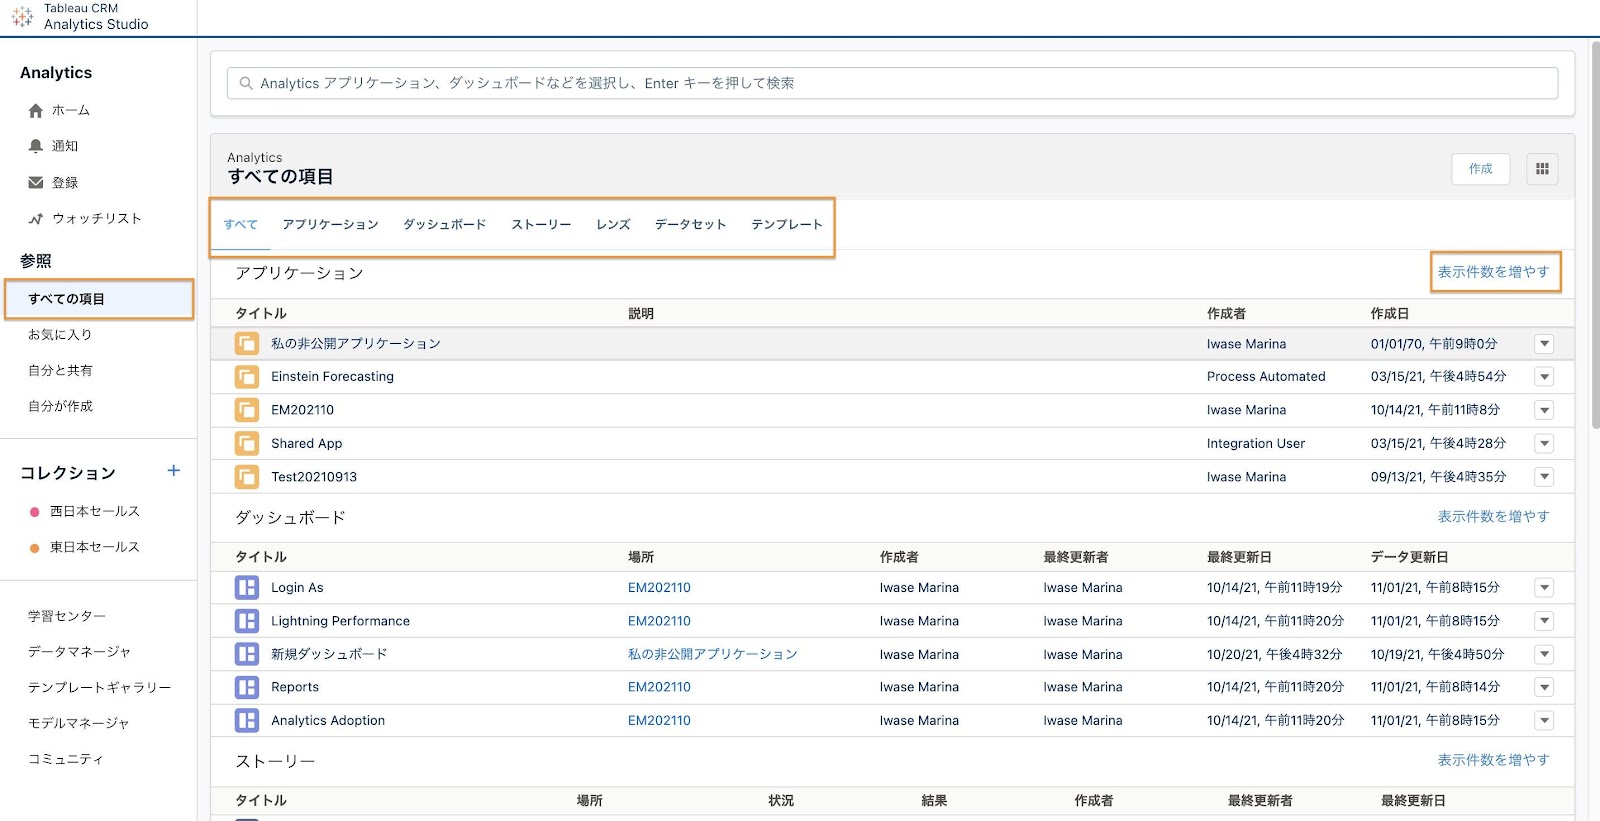Viewport: 1600px width, 821px height.
Task: Click app icon for EM202110
Action: click(247, 410)
